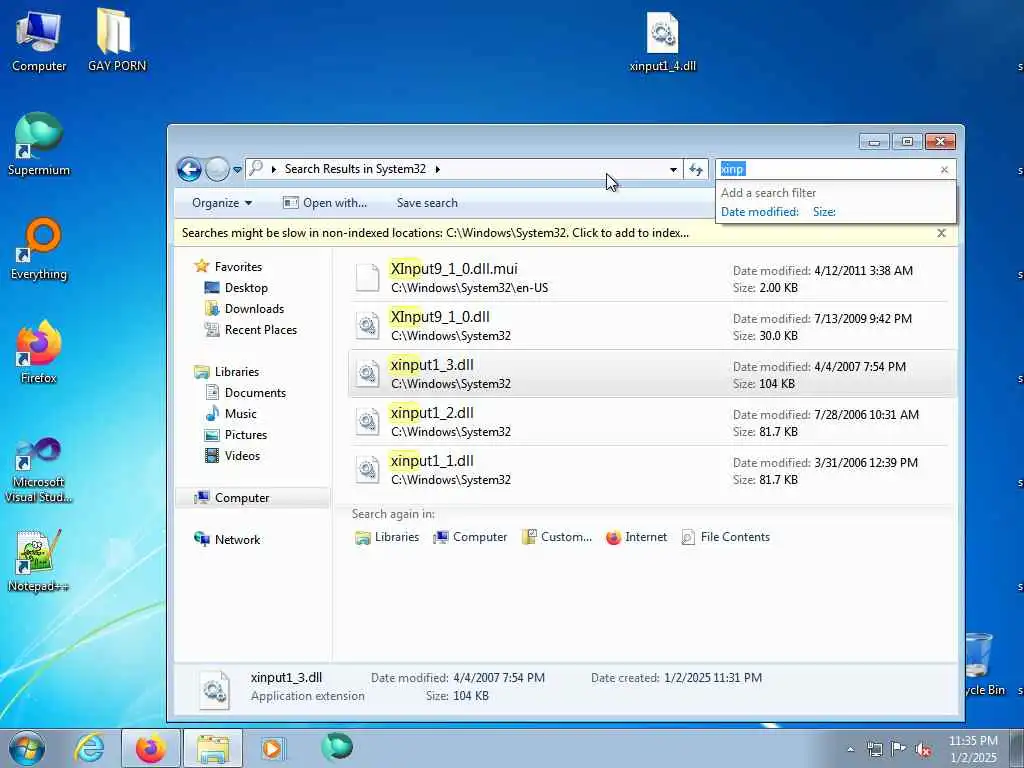The height and width of the screenshot is (768, 1024).
Task: Open the Recycle Bin on desktop
Action: click(x=984, y=663)
